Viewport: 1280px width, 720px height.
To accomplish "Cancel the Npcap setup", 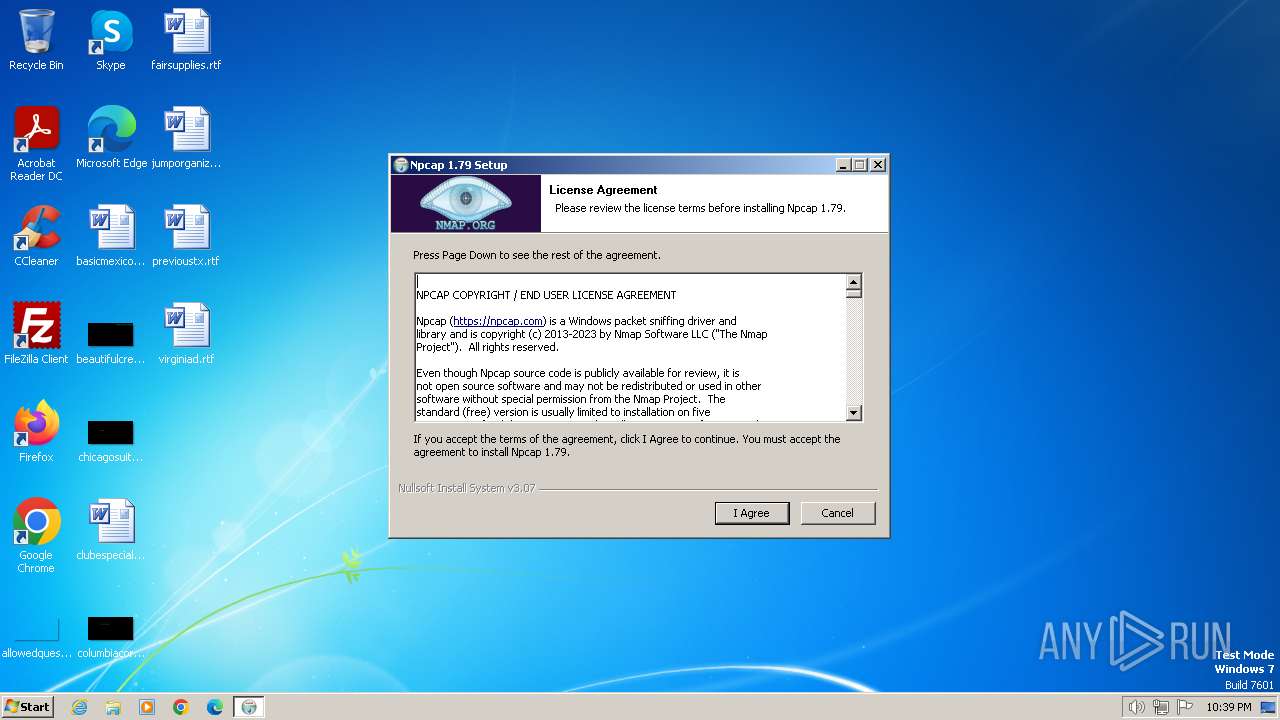I will click(x=837, y=513).
